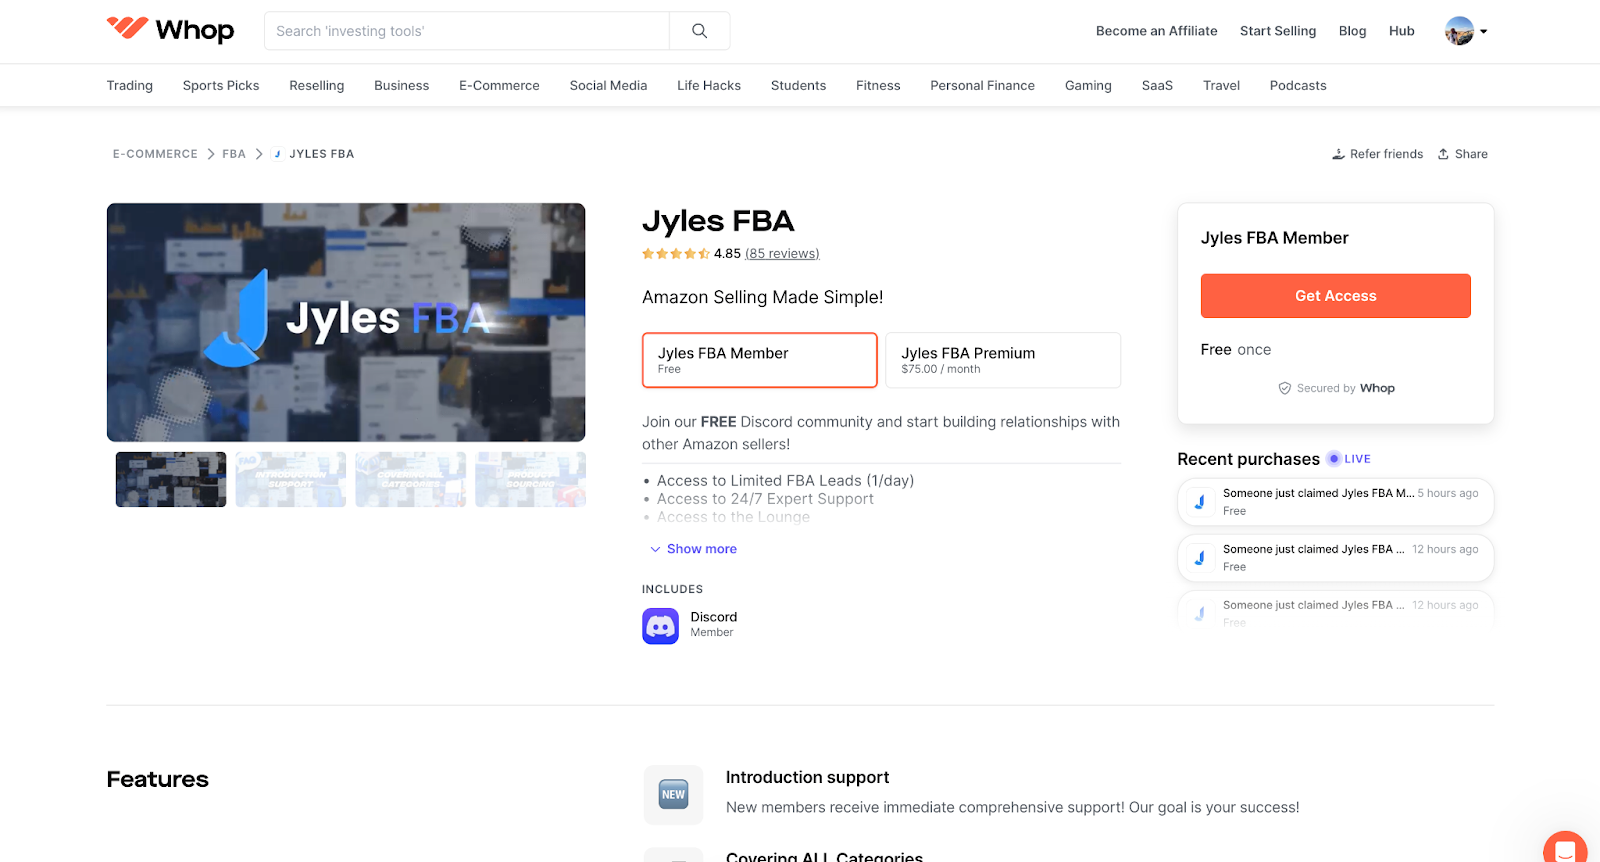This screenshot has width=1600, height=862.
Task: Select the first gallery thumbnail
Action: 171,479
